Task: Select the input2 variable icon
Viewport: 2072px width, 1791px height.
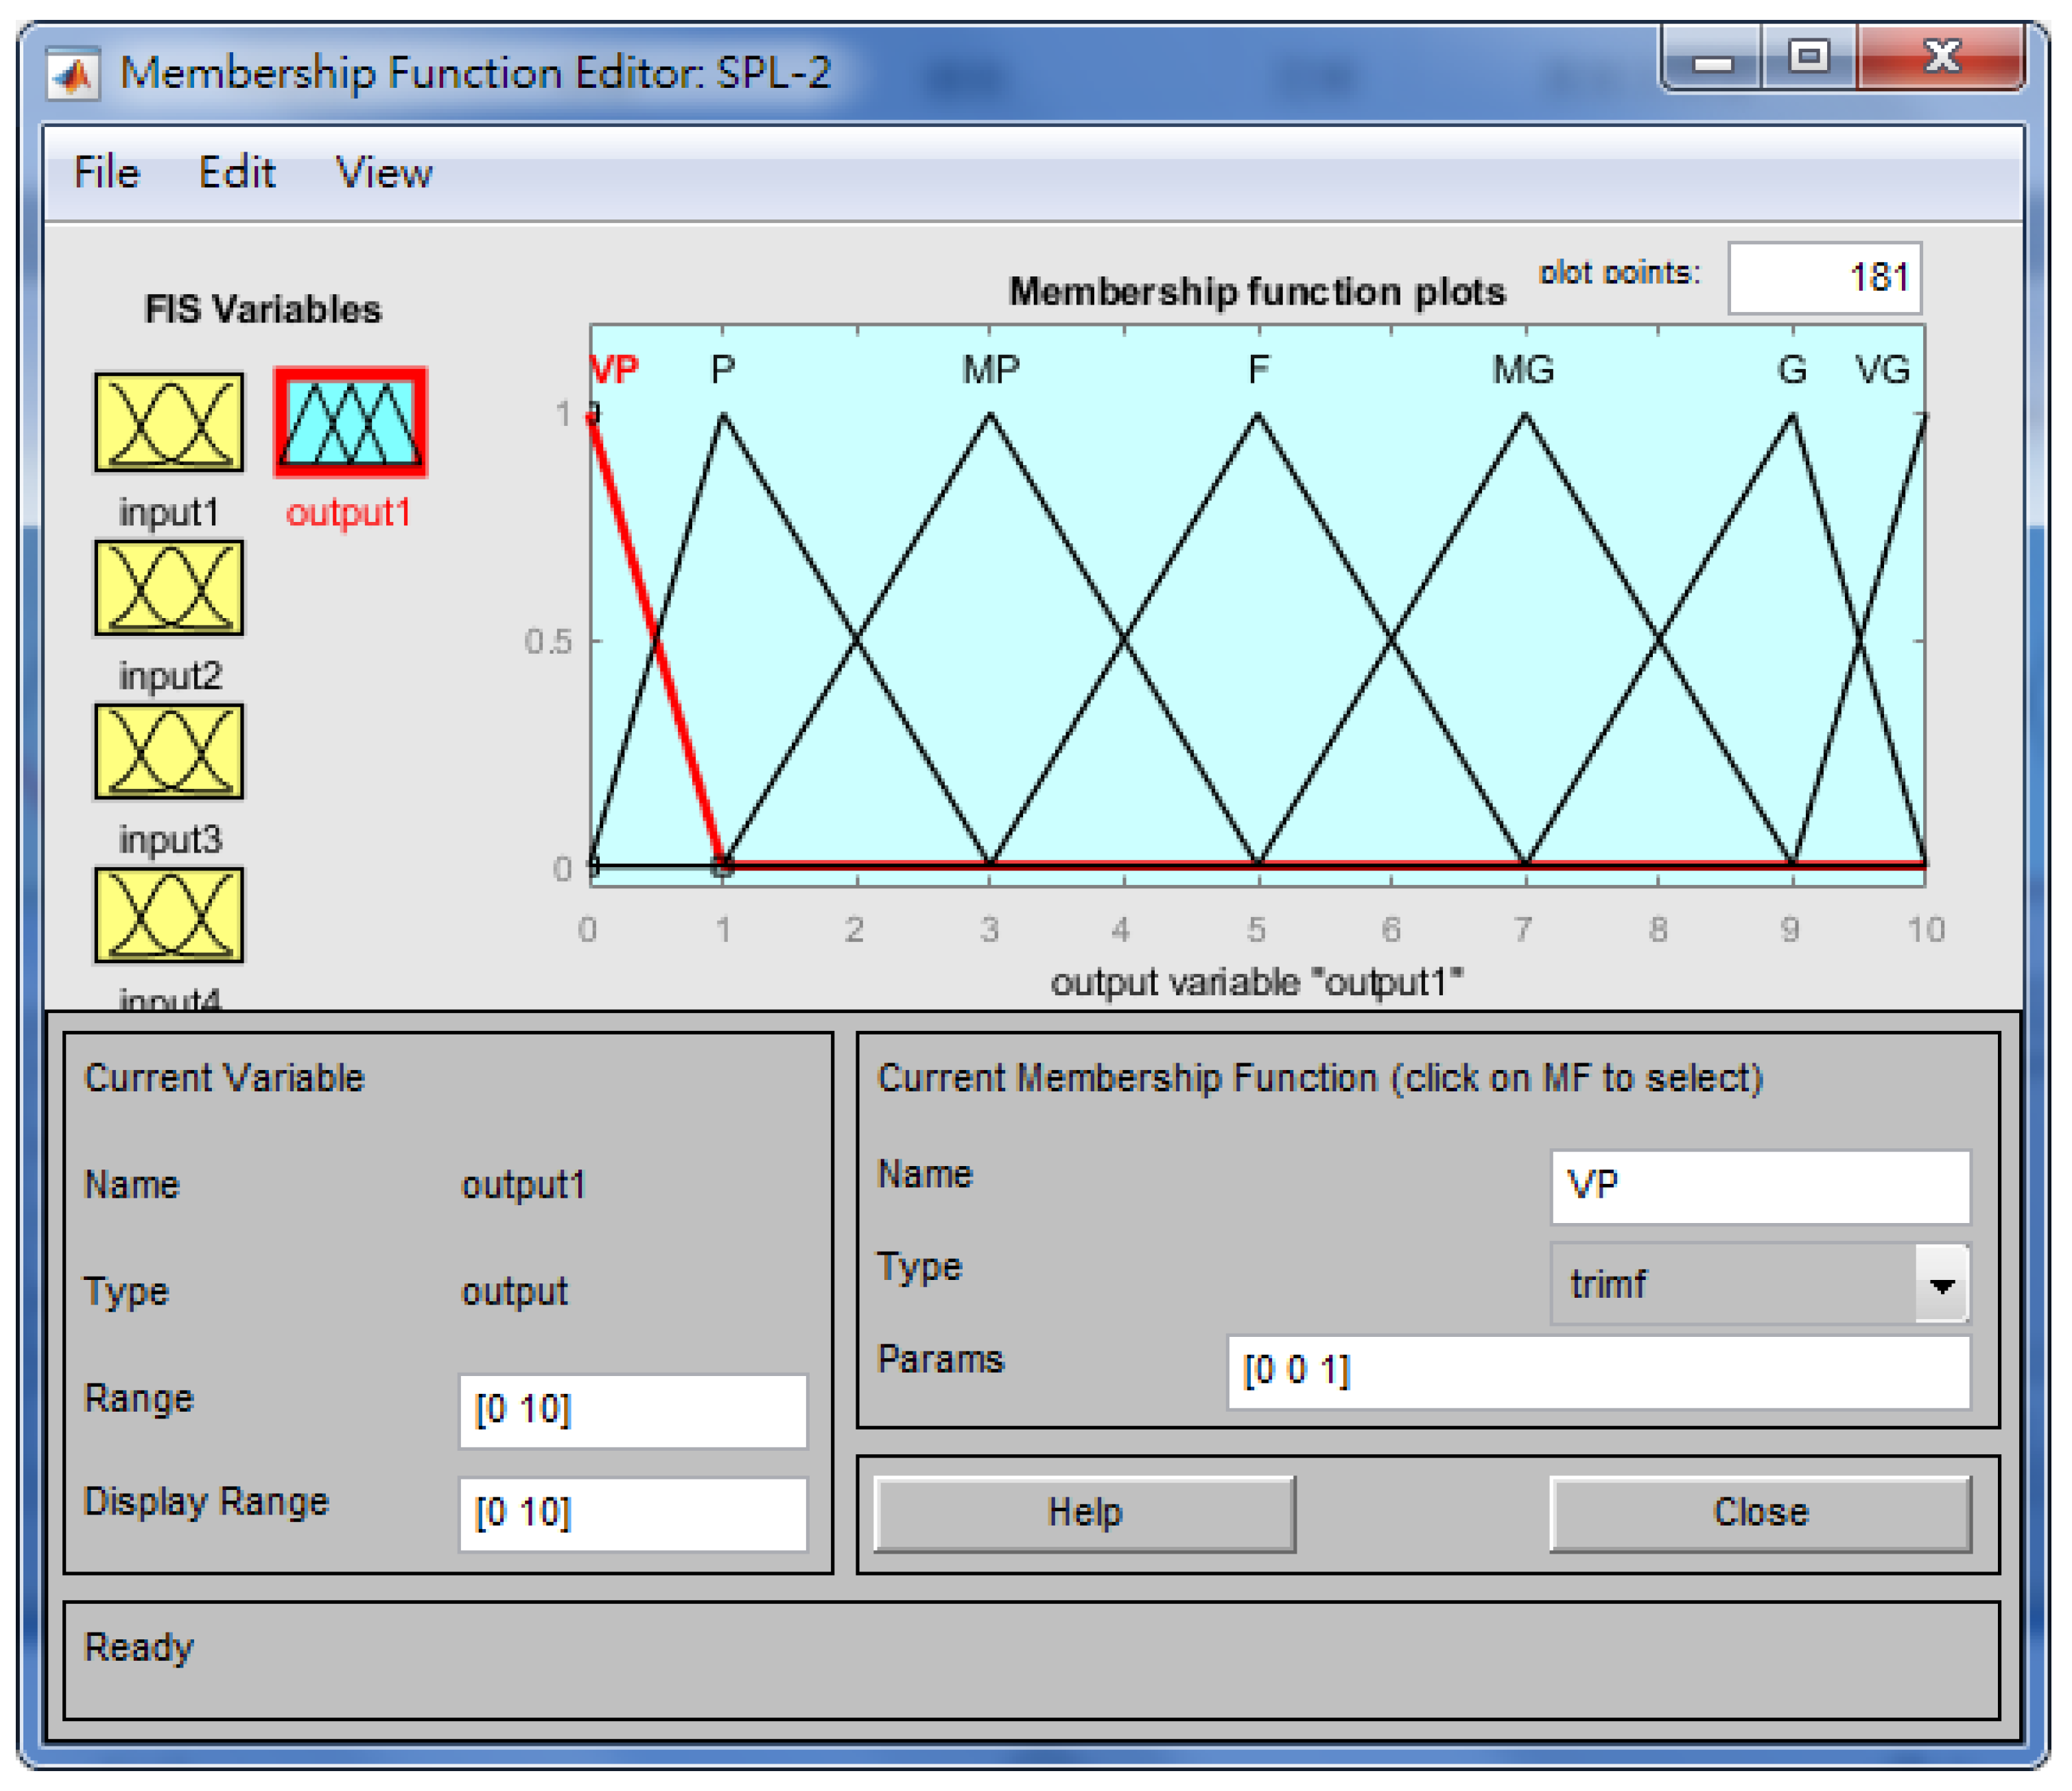Action: coord(168,588)
